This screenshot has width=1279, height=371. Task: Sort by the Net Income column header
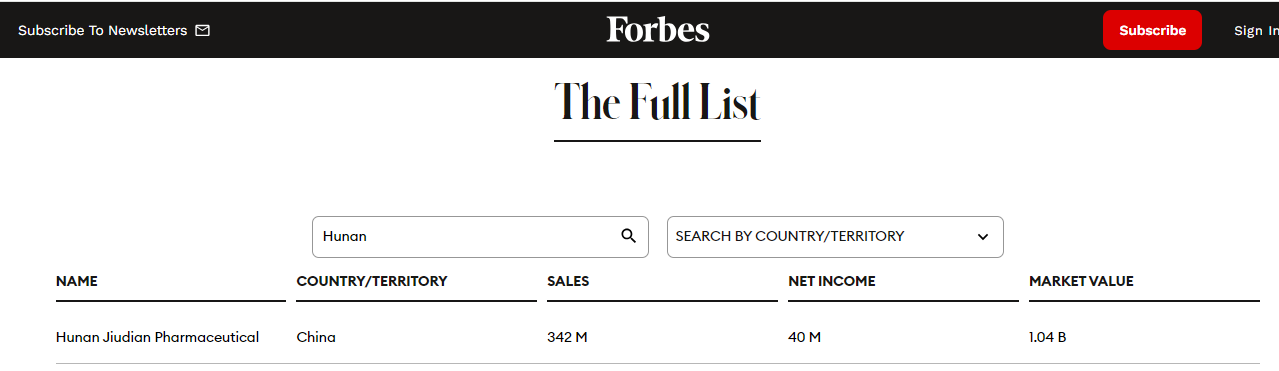pos(832,281)
